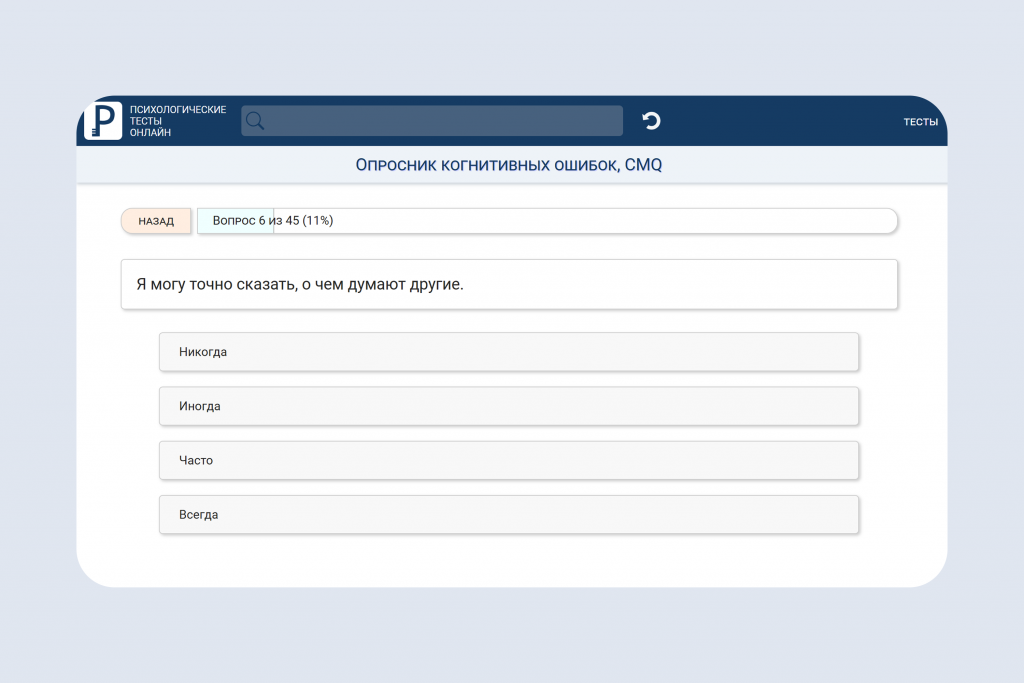Click the question text about чем думают другие
Screen dimensions: 1024x683
click(300, 284)
